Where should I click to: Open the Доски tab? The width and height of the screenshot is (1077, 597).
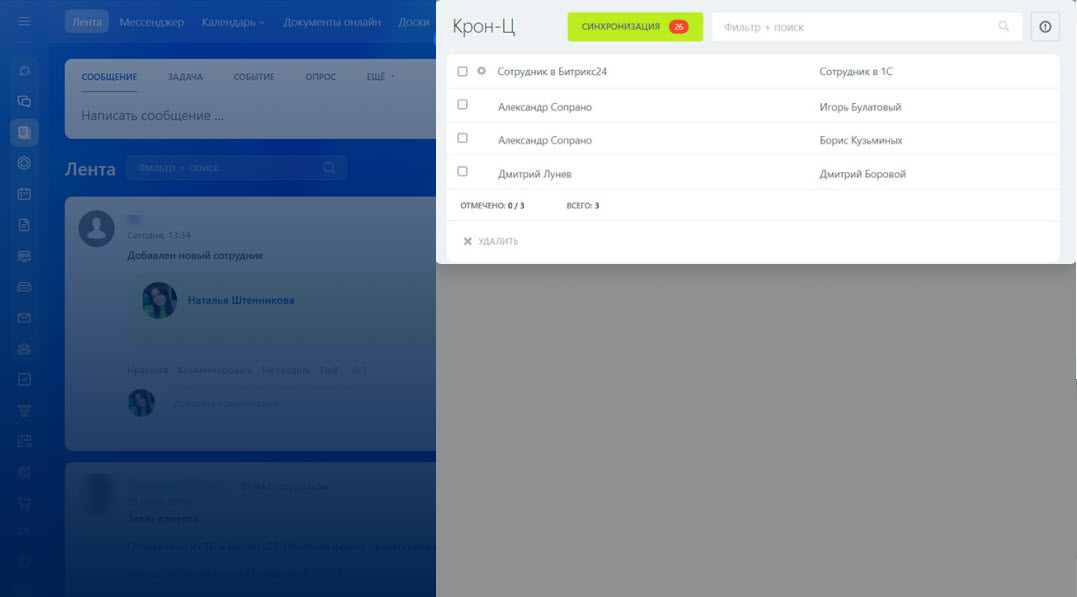coord(413,22)
